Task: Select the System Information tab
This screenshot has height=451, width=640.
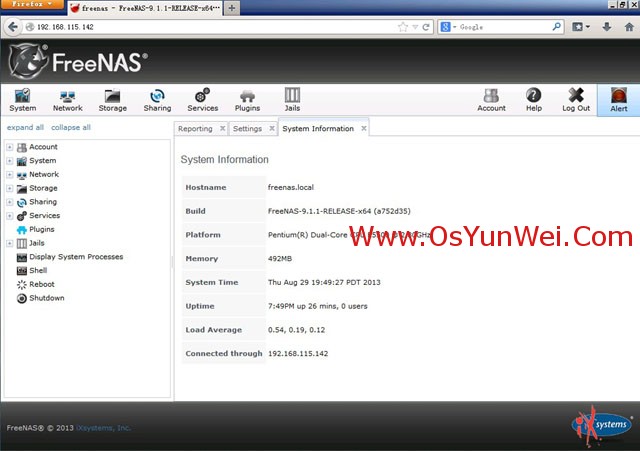Action: (318, 129)
